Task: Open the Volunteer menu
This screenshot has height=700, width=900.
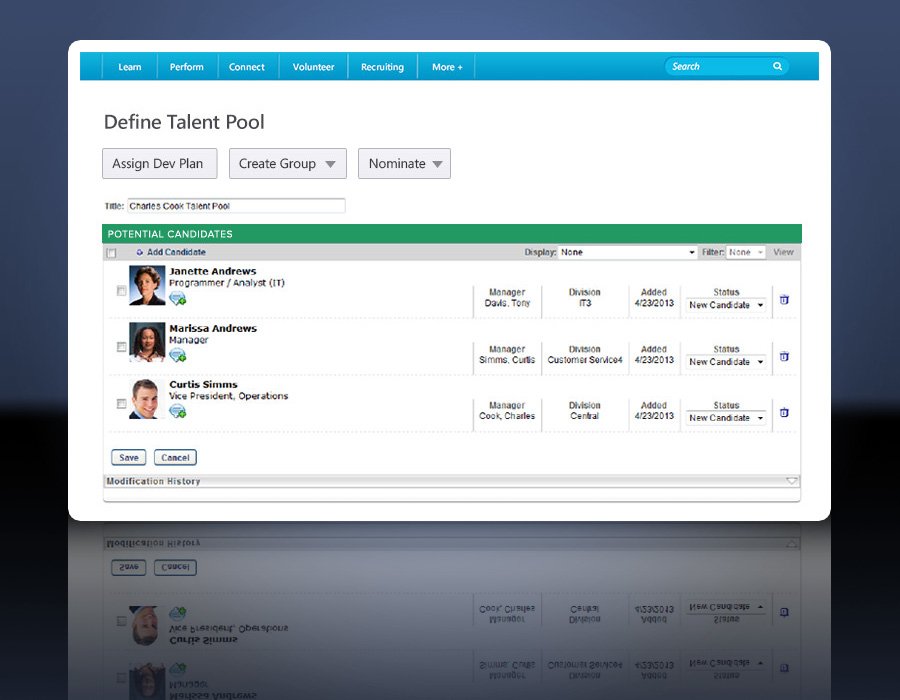Action: point(313,67)
